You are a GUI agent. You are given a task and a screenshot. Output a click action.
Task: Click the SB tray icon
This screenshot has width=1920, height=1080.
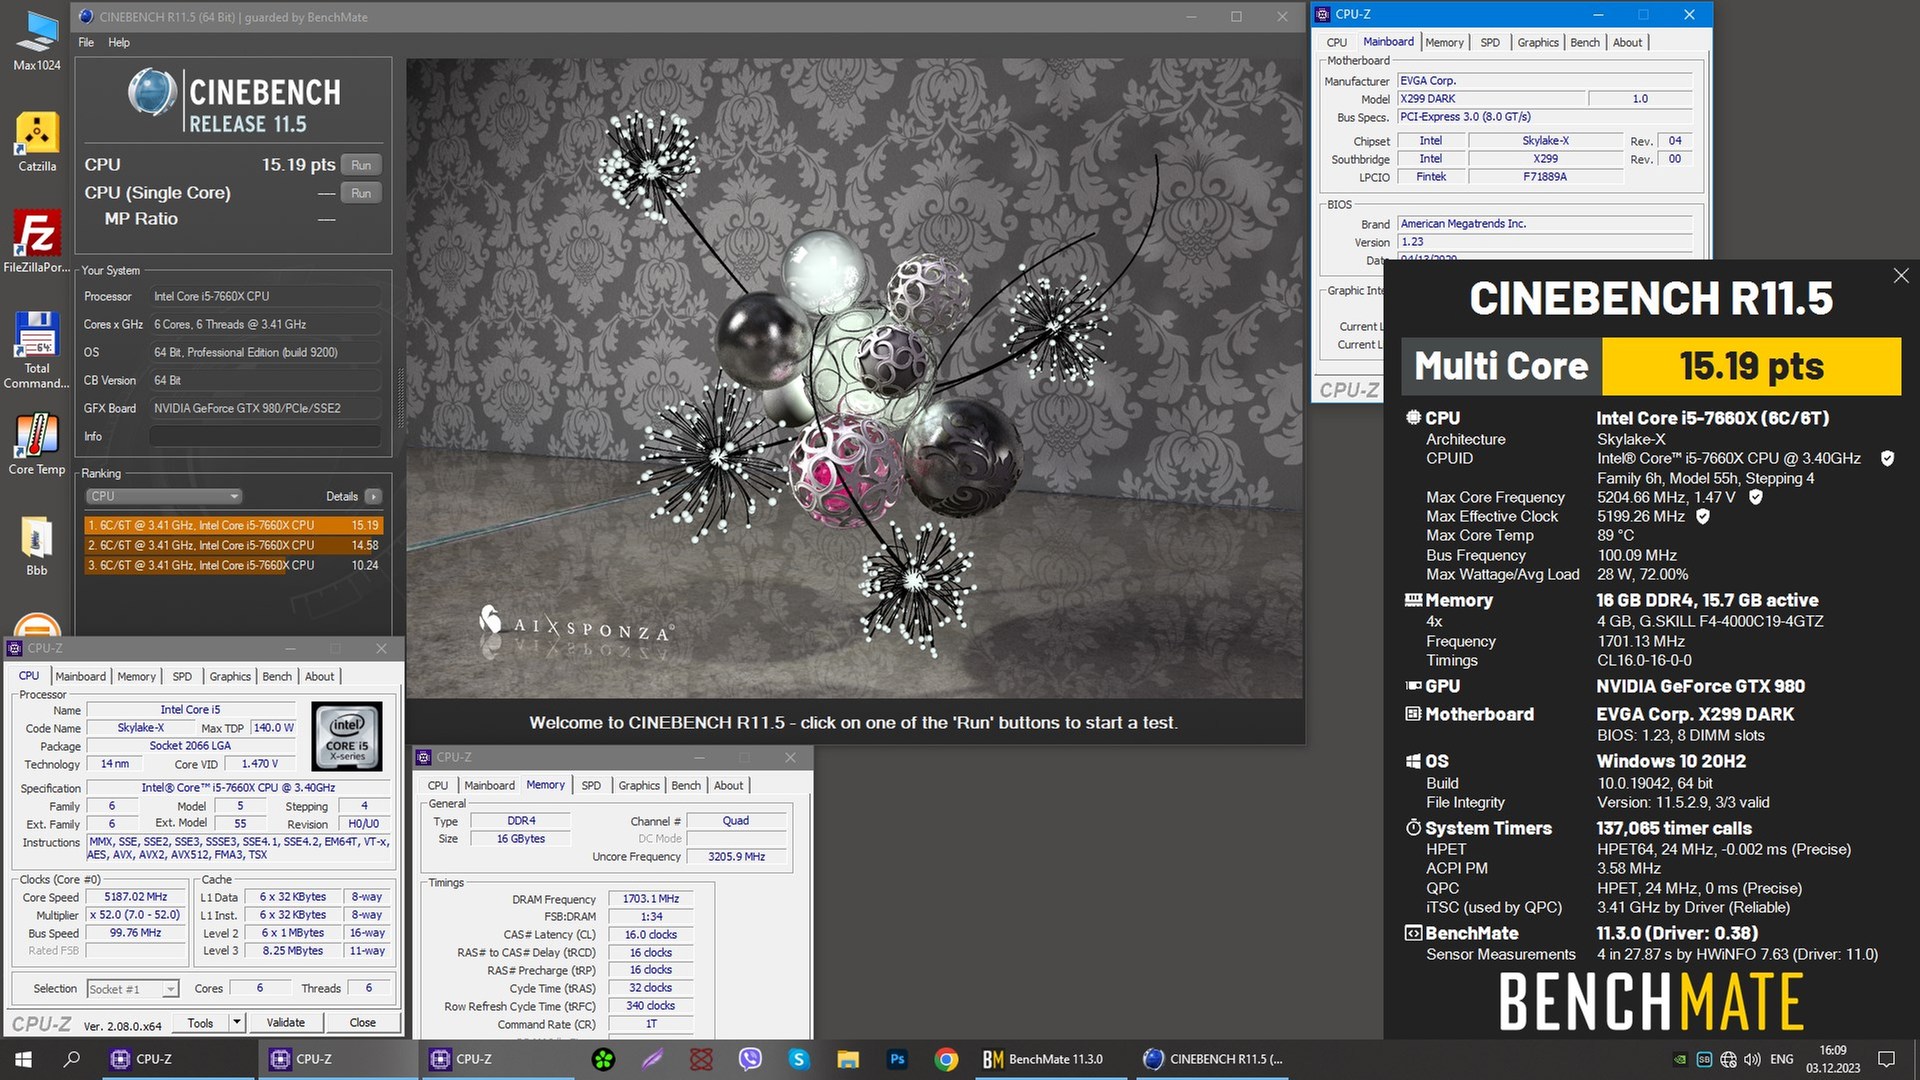1704,1059
